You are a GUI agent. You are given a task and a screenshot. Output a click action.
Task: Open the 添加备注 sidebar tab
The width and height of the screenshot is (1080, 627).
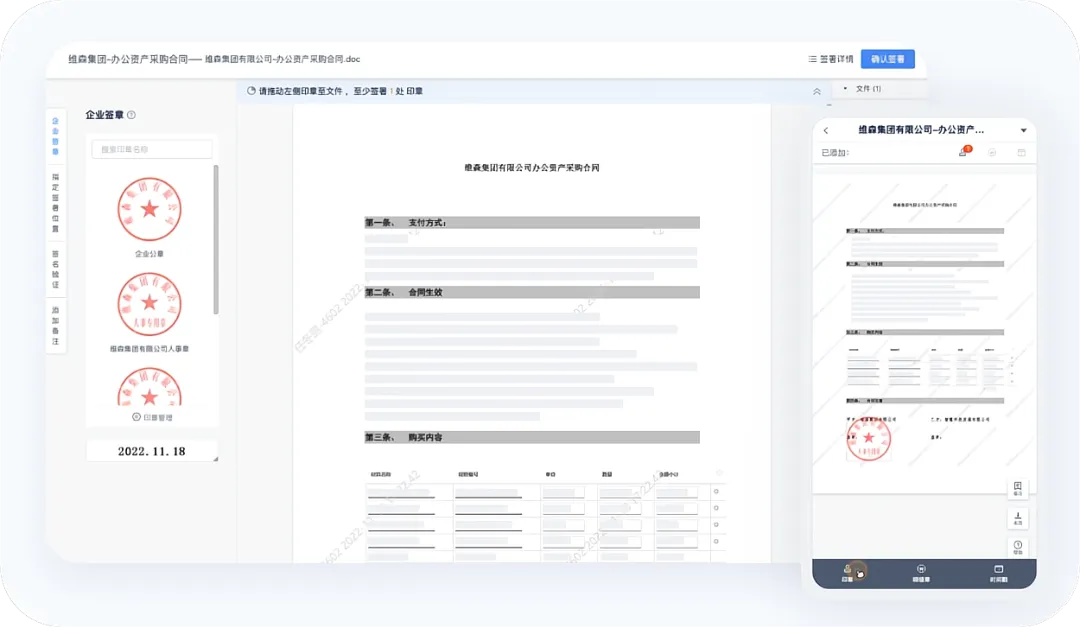click(x=56, y=327)
